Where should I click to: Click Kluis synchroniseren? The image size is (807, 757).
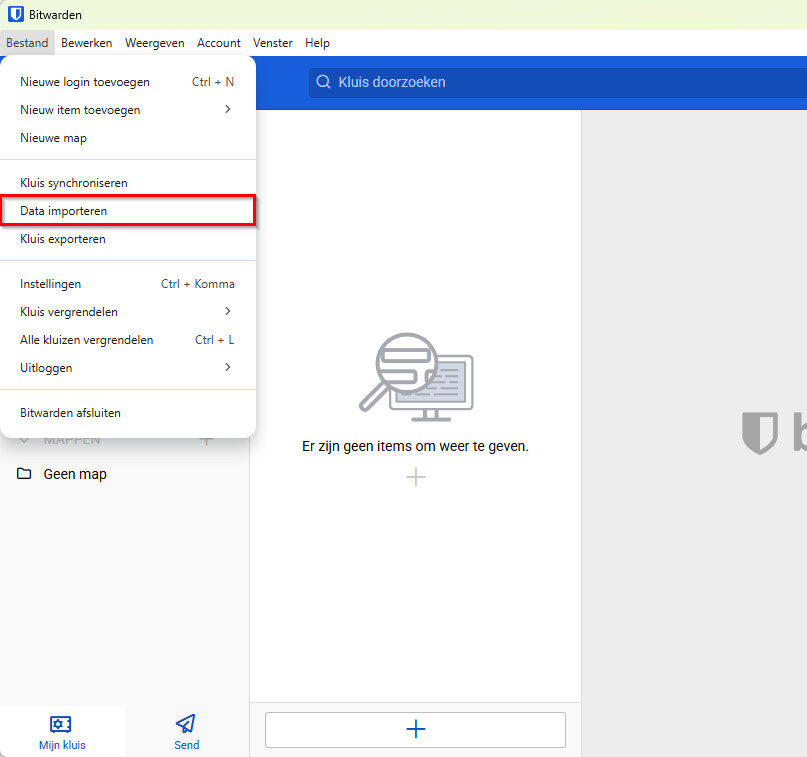click(74, 183)
